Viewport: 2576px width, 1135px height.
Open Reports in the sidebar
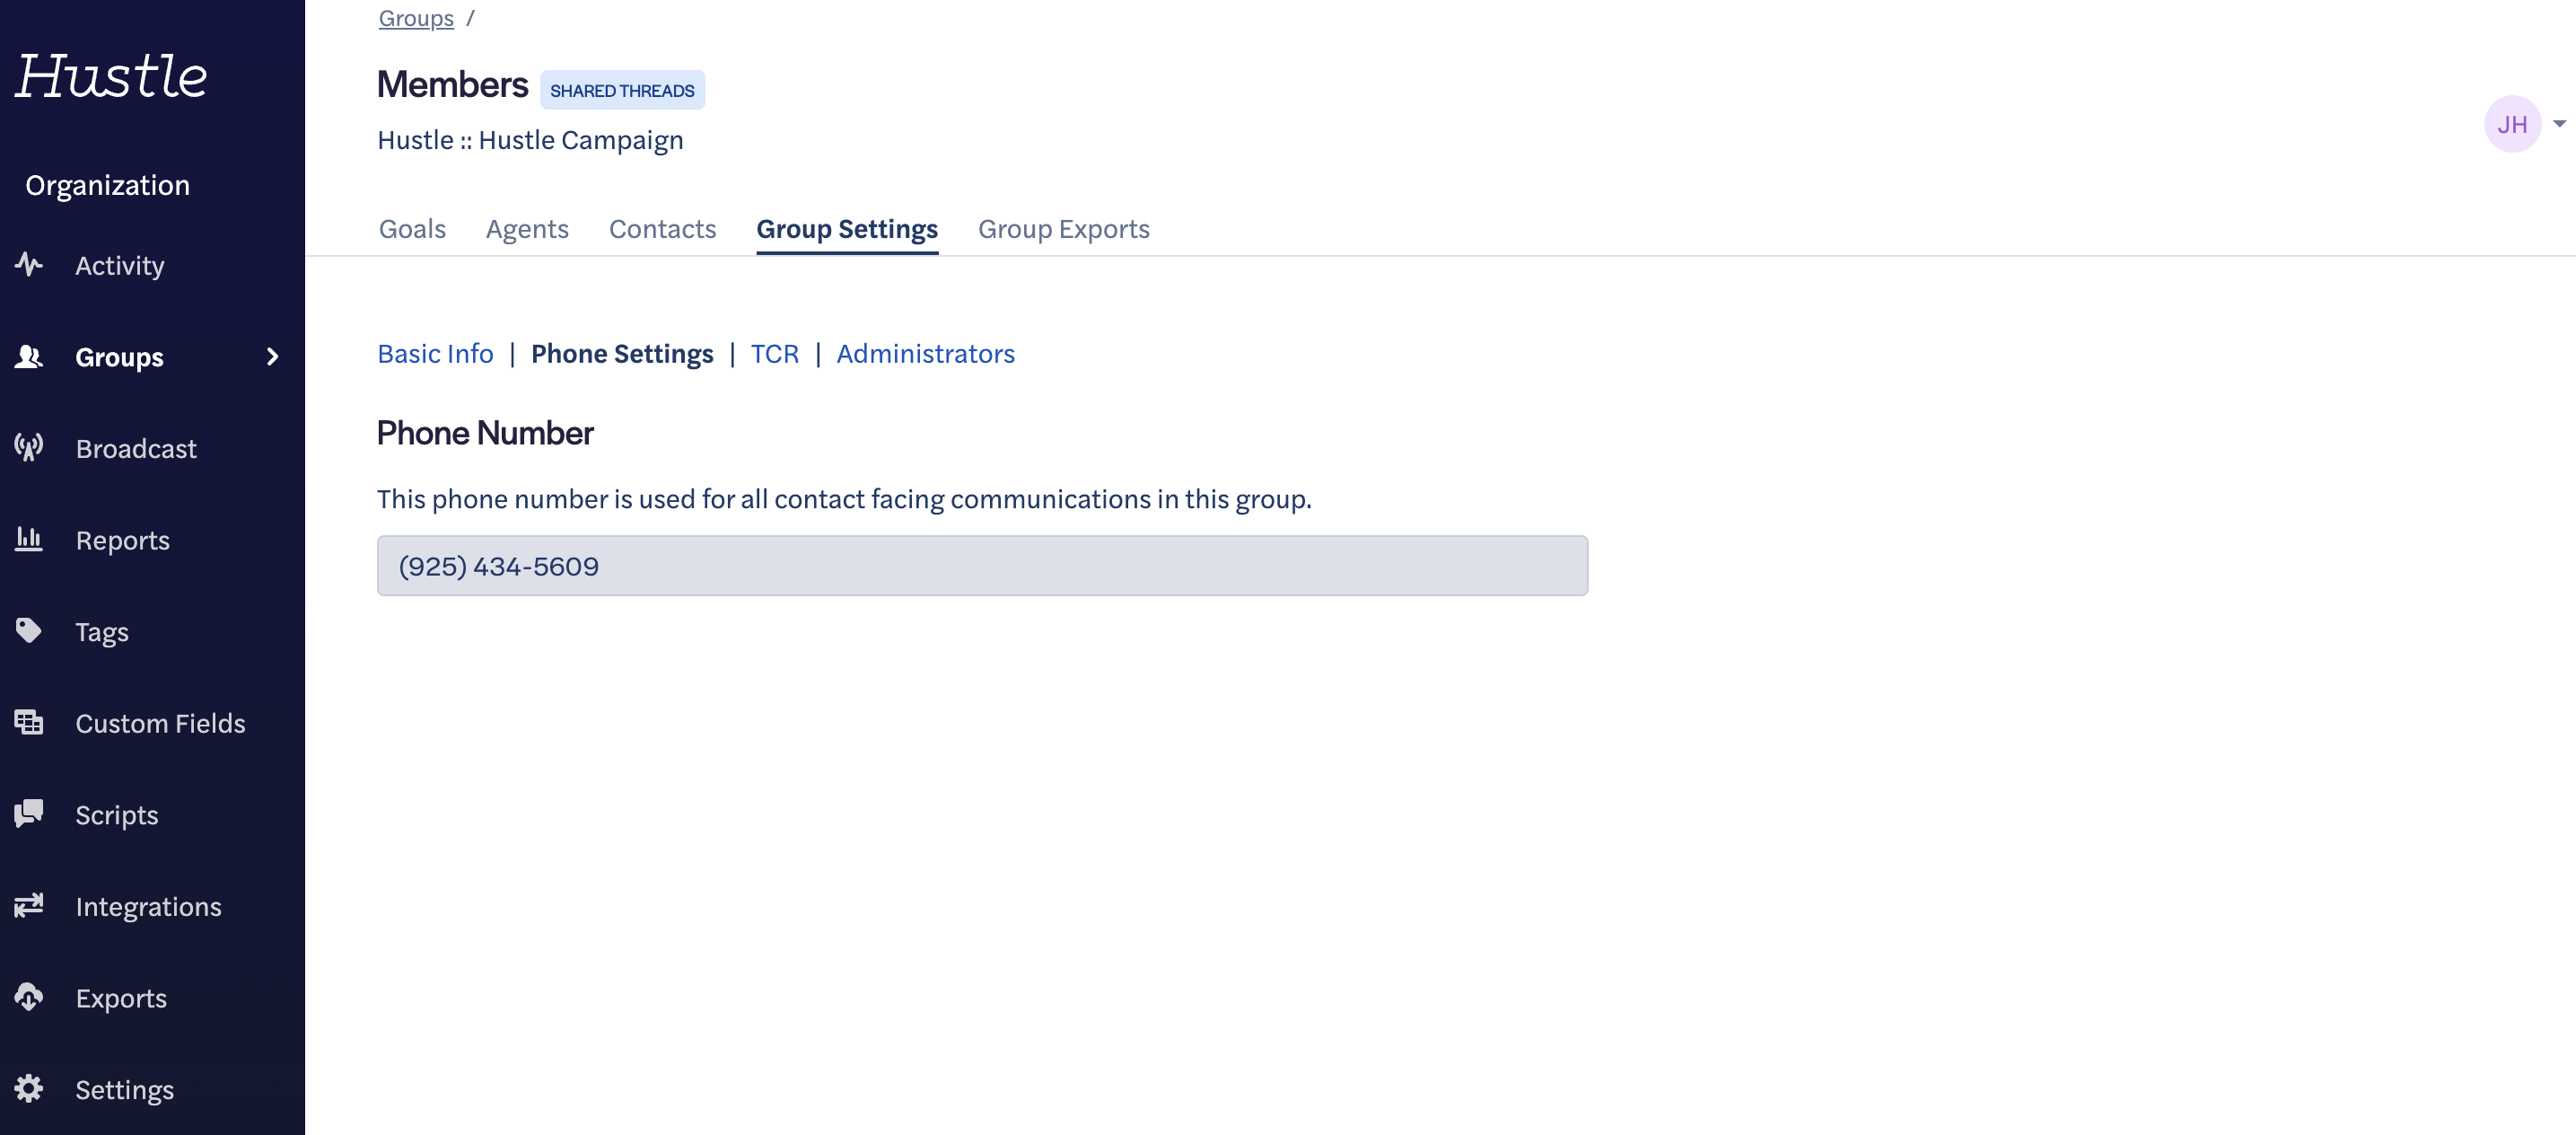coord(123,541)
